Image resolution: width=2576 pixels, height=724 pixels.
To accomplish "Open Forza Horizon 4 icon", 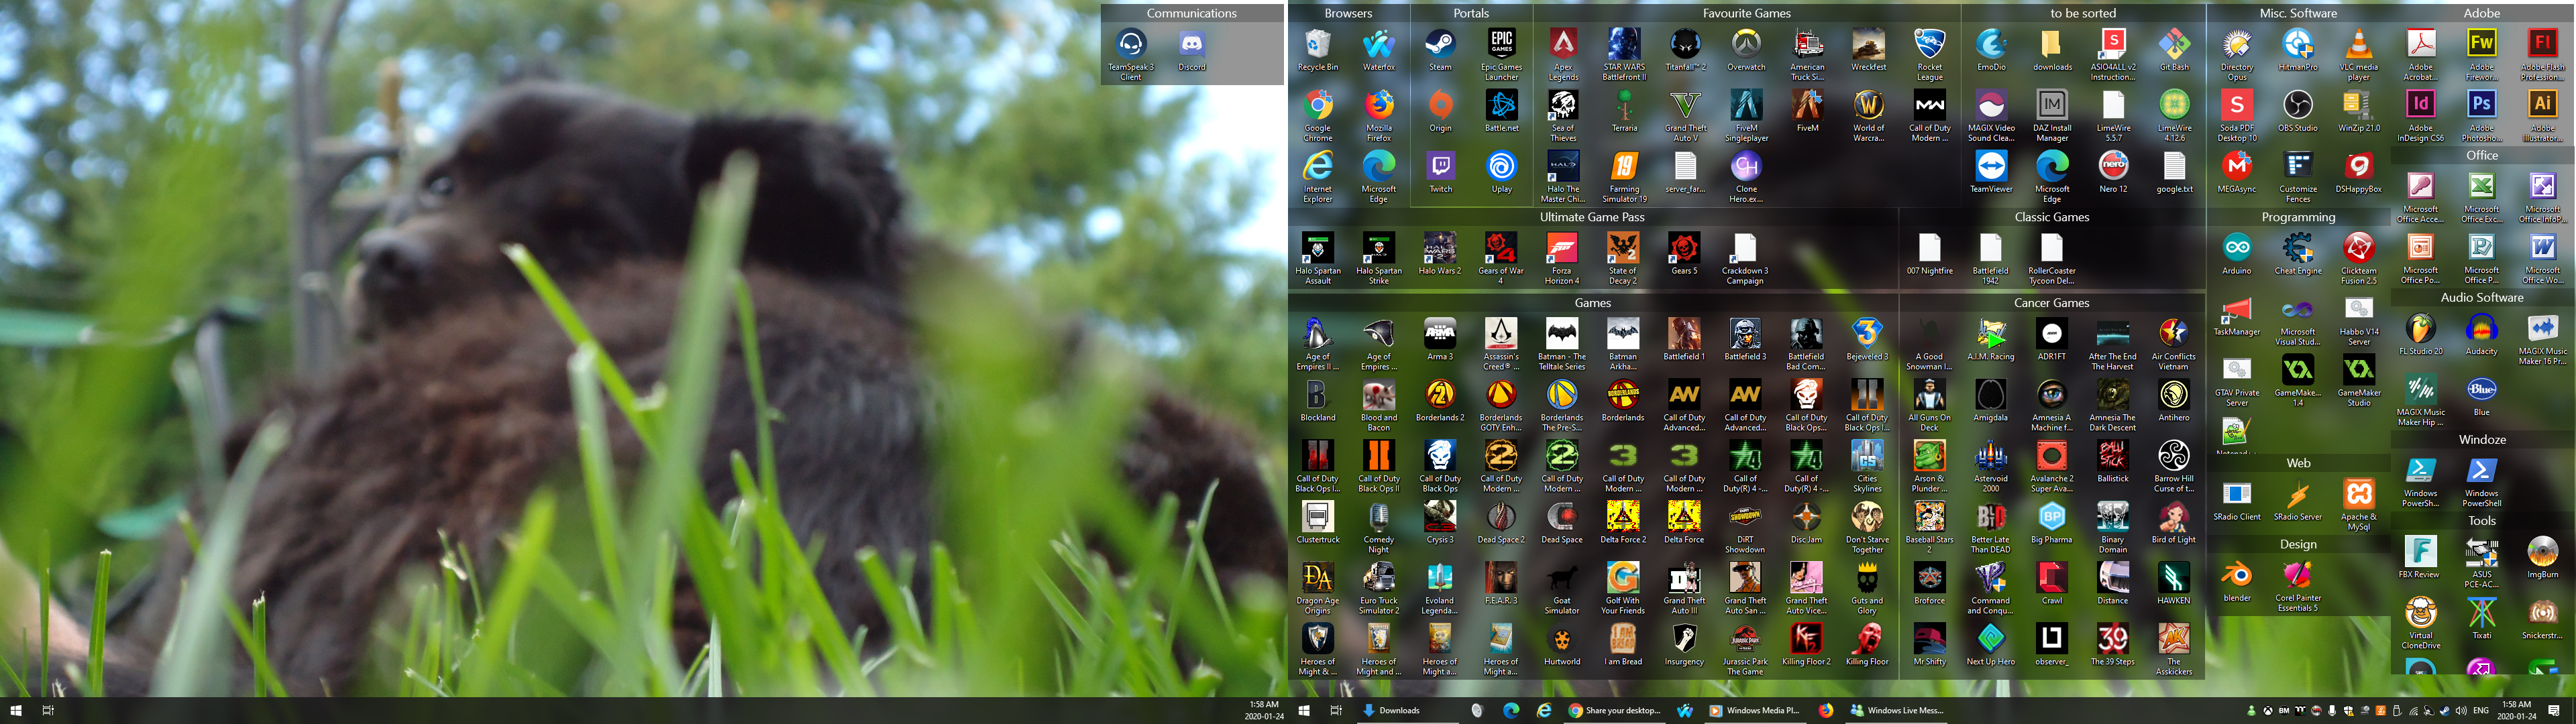I will tap(1561, 259).
